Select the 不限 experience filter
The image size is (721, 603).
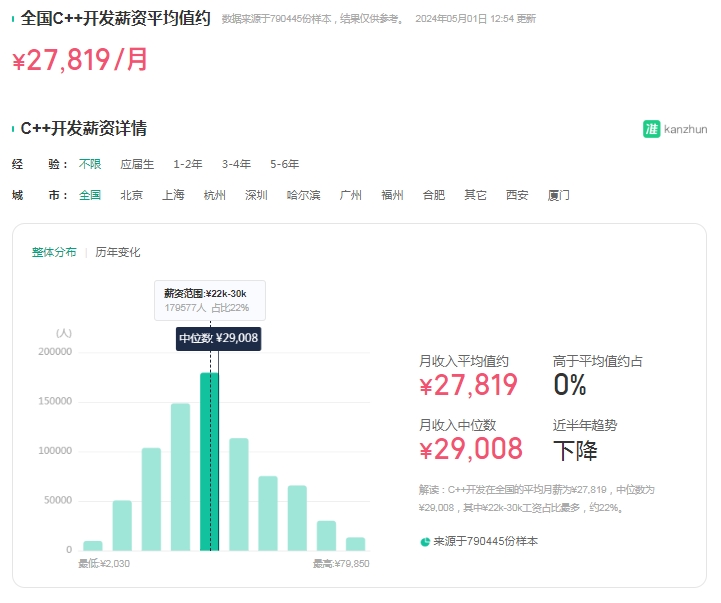click(x=90, y=164)
